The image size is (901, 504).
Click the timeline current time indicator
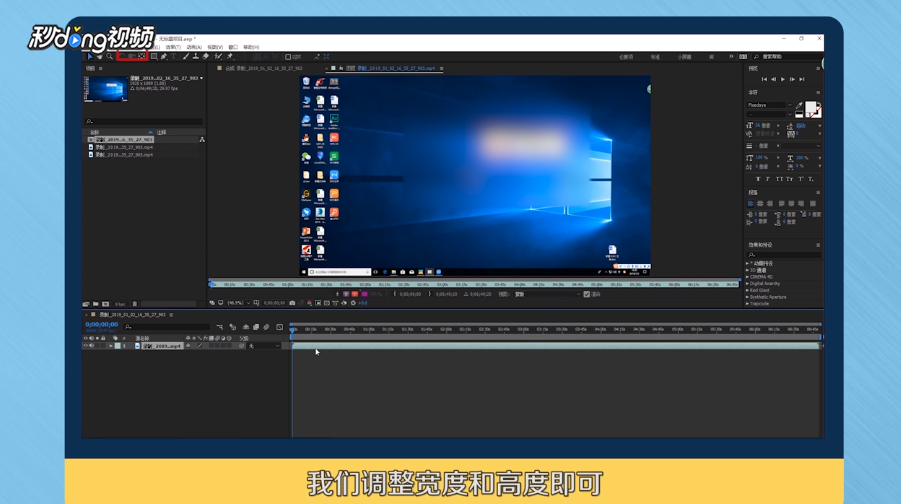(x=292, y=330)
